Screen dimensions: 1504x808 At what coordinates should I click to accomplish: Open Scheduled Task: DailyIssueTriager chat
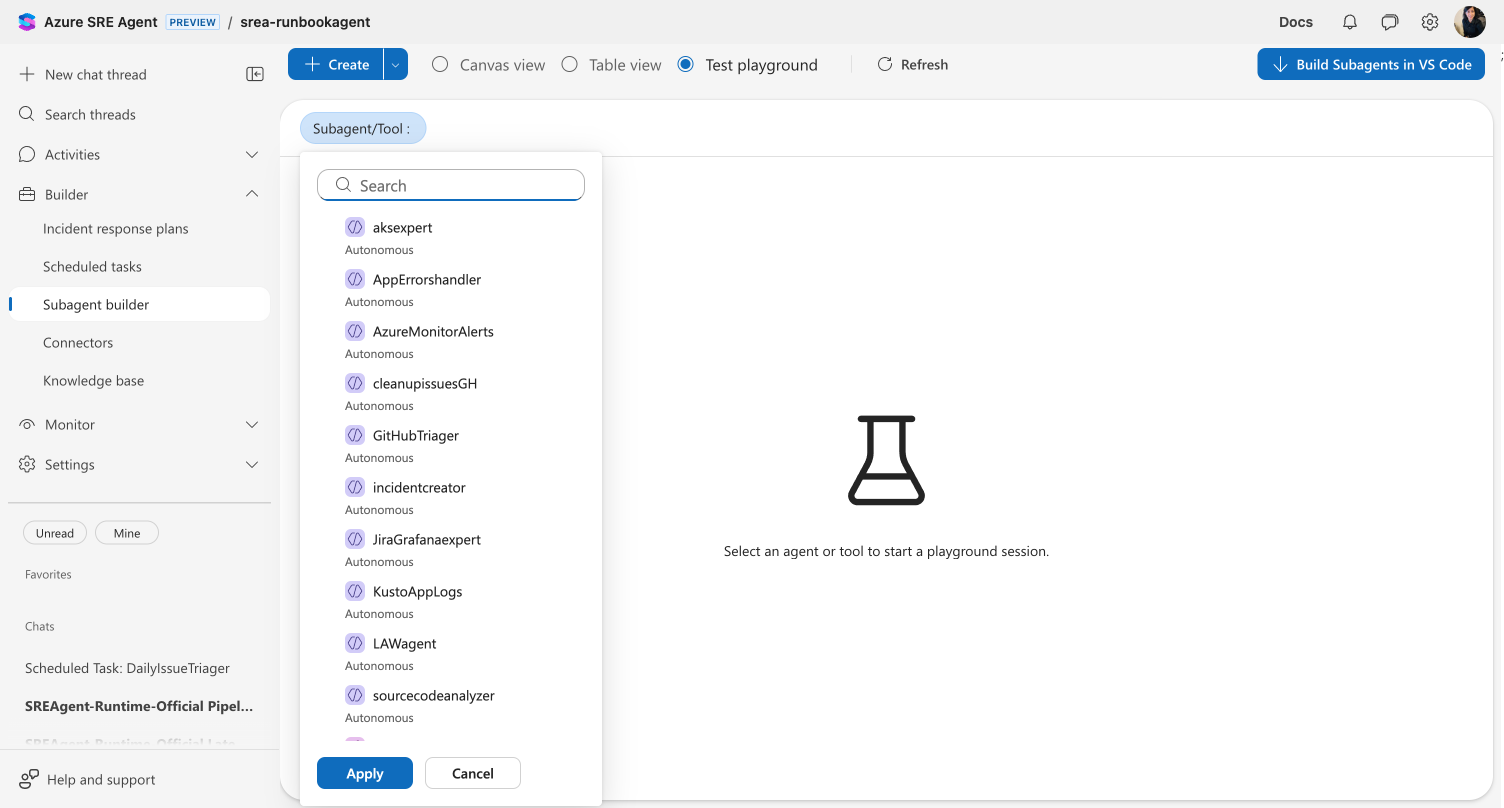(127, 668)
